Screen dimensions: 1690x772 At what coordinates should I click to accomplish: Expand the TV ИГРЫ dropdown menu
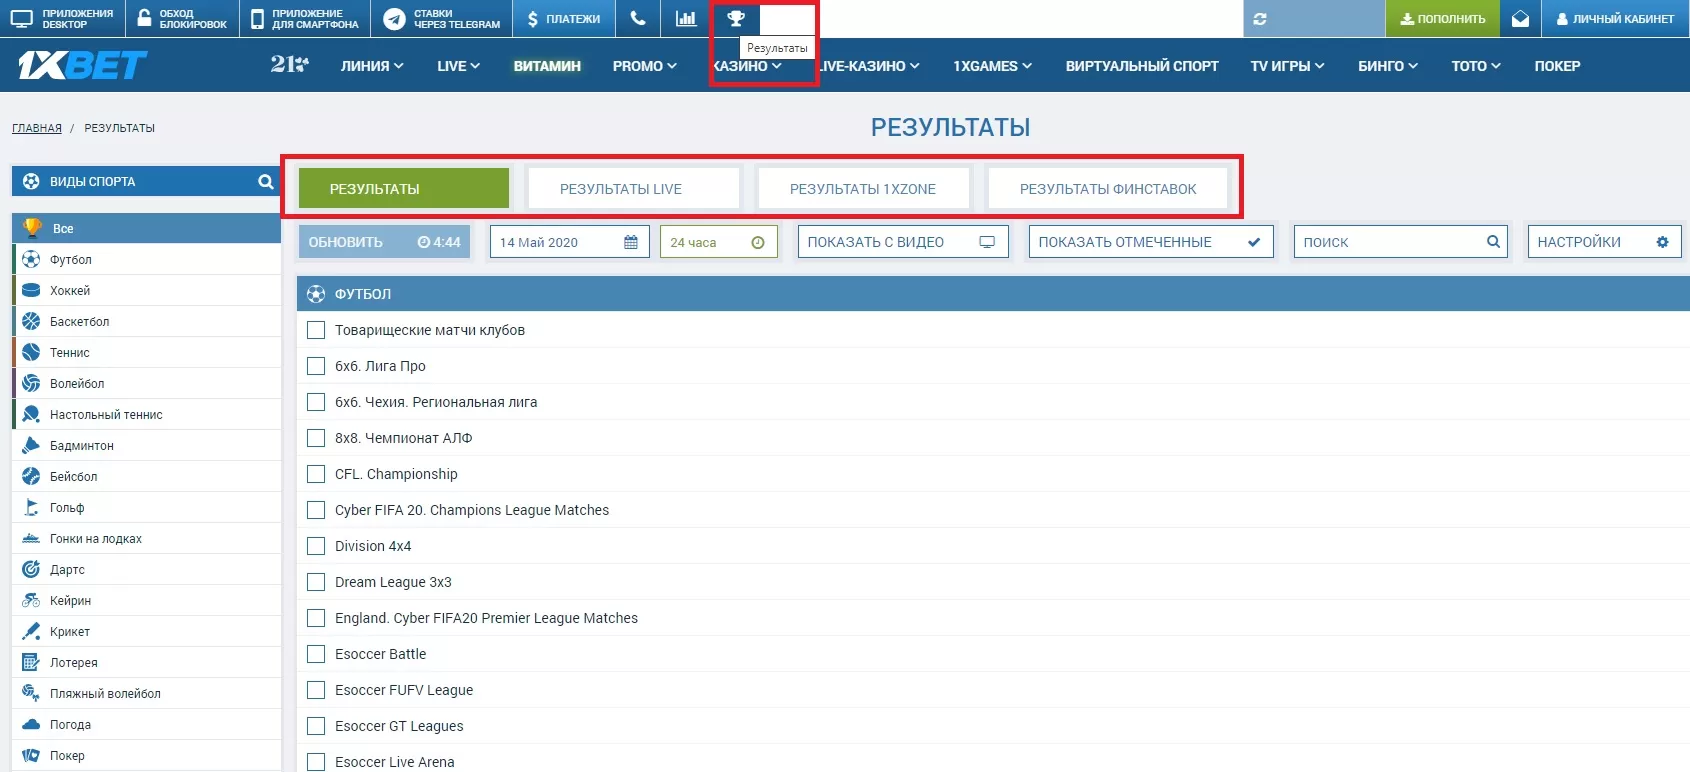pos(1287,66)
